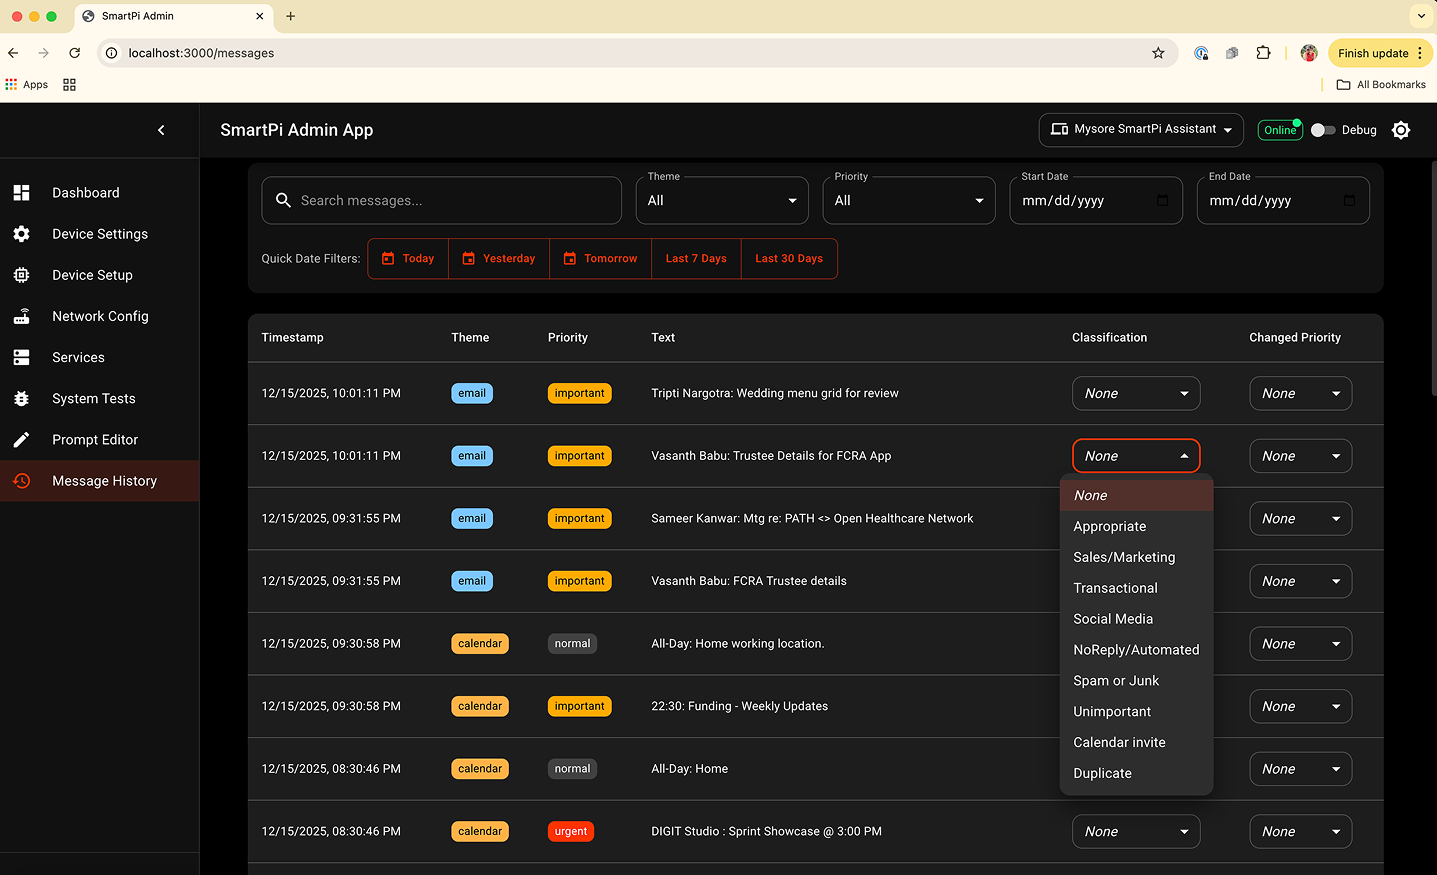
Task: Collapse the sidebar using the left chevron
Action: click(x=161, y=130)
